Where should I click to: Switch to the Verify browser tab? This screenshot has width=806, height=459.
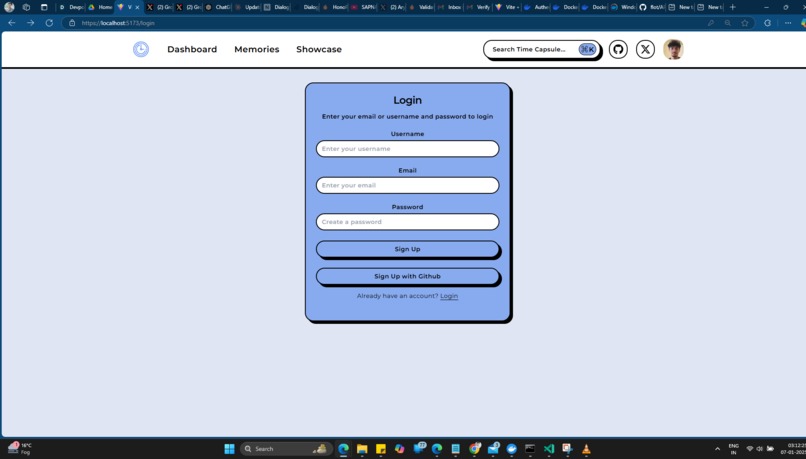coord(479,7)
